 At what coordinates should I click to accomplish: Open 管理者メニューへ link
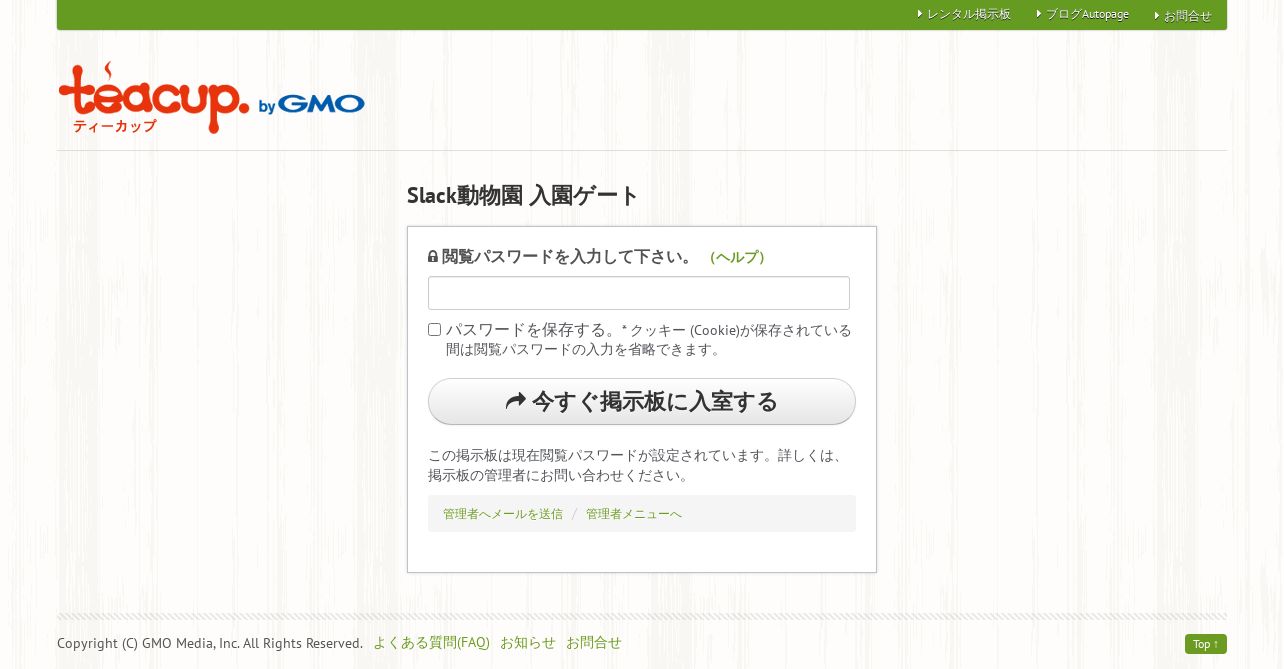(634, 514)
